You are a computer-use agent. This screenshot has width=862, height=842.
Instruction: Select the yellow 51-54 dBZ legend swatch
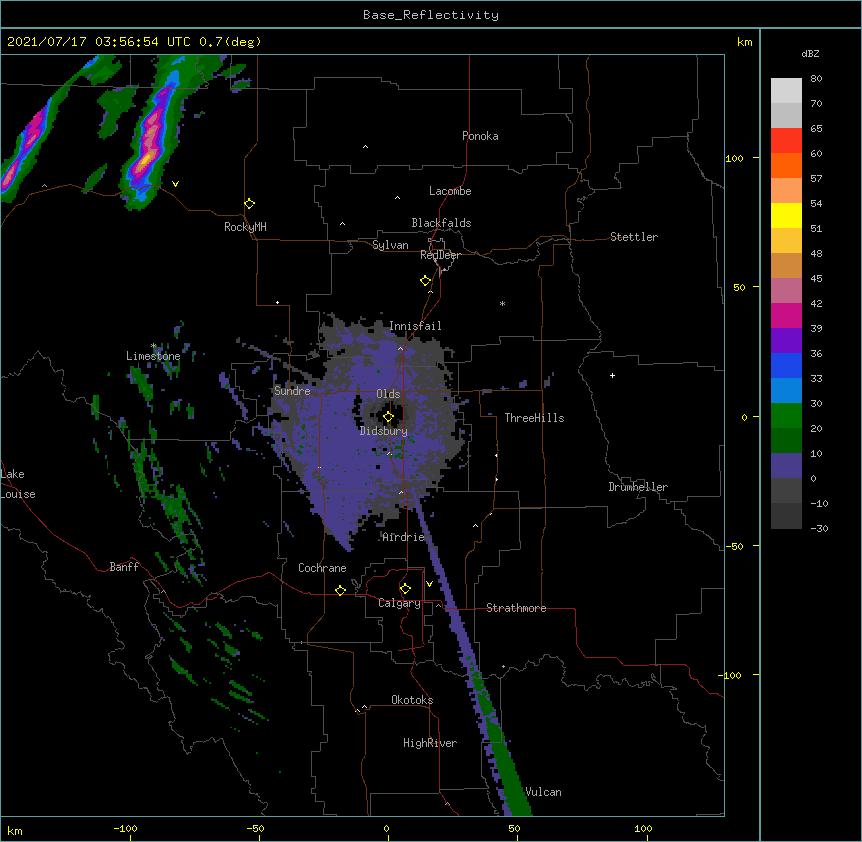point(786,215)
